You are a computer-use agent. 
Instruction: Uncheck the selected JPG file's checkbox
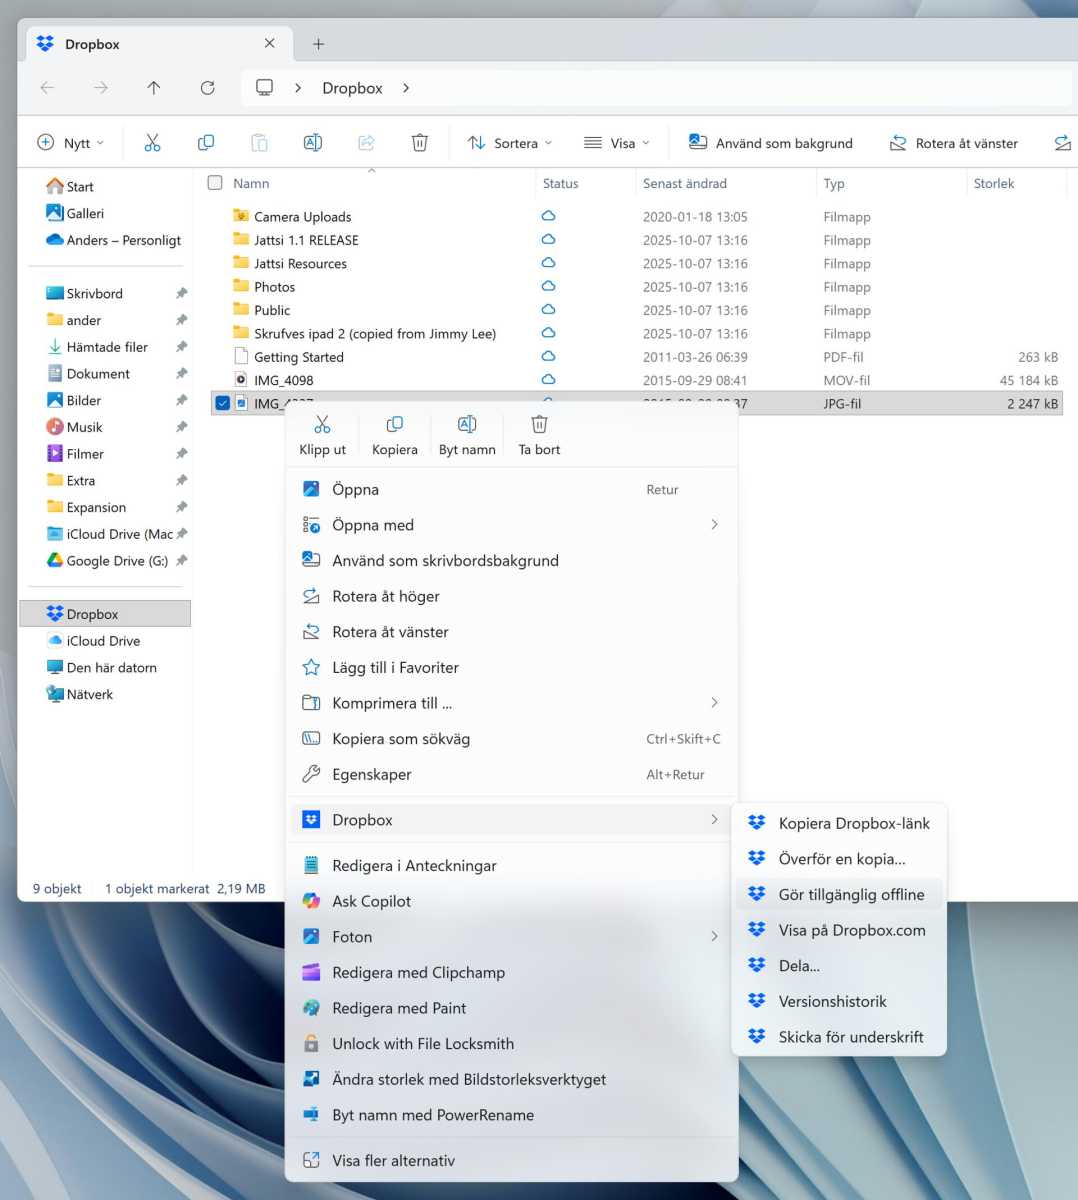click(222, 403)
